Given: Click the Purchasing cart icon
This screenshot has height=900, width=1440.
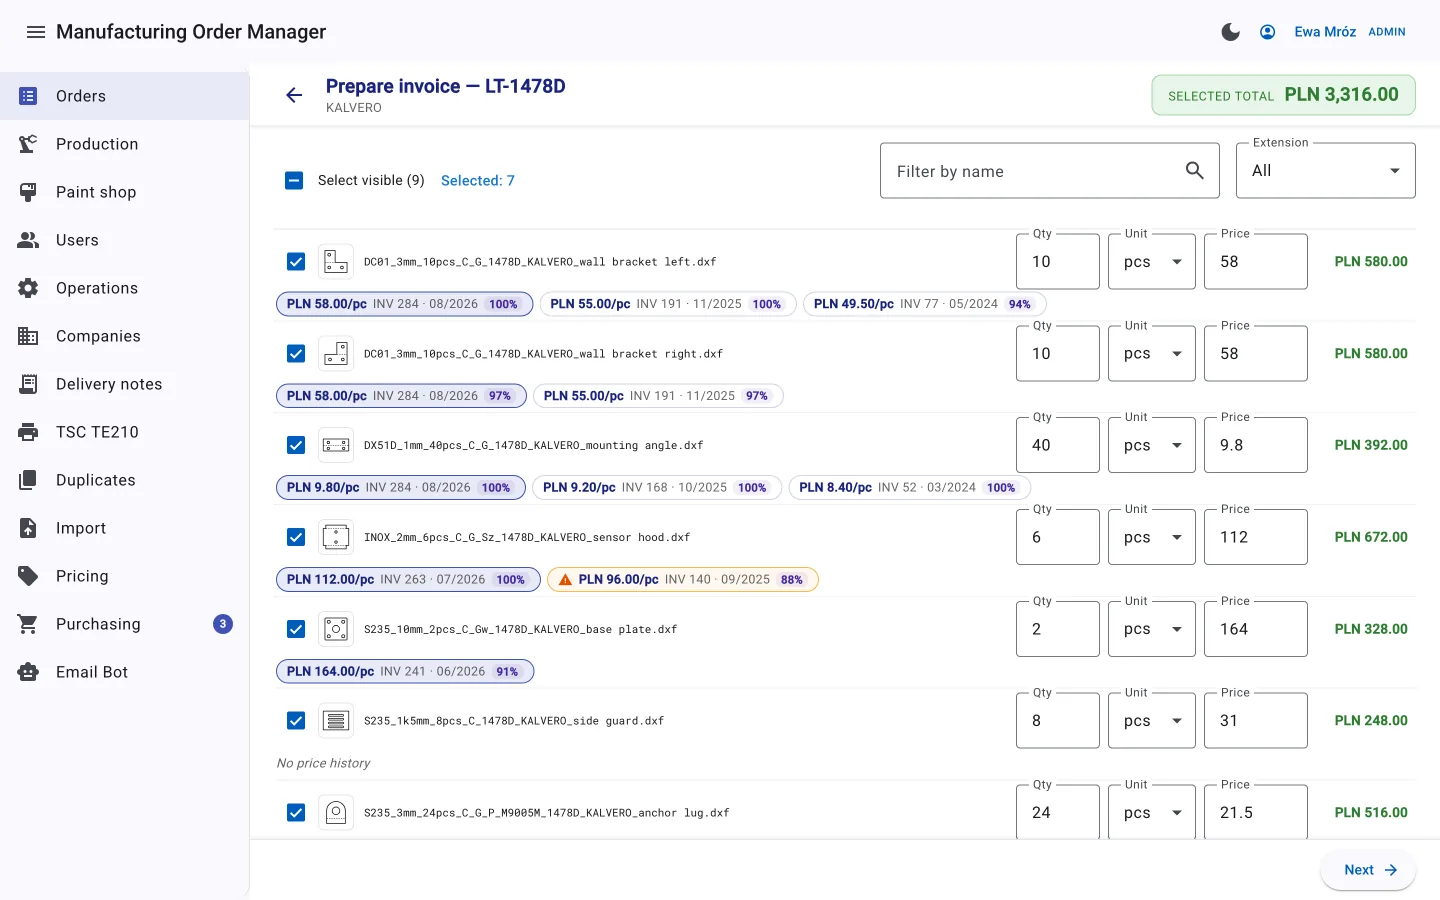Looking at the screenshot, I should click(28, 624).
